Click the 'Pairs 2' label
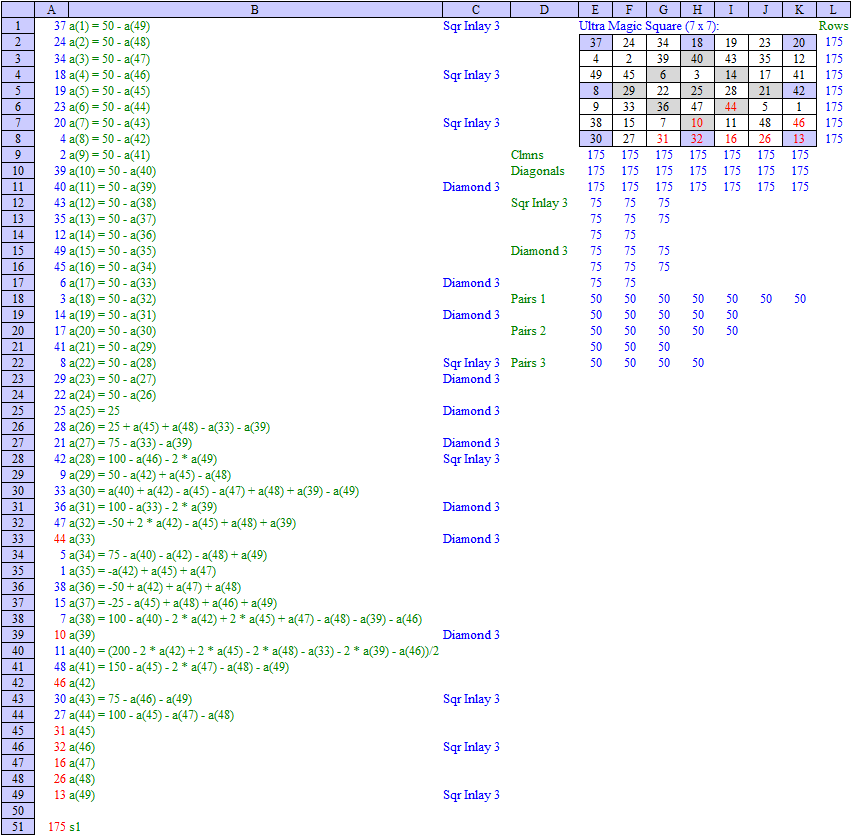The height and width of the screenshot is (835, 852). 528,331
